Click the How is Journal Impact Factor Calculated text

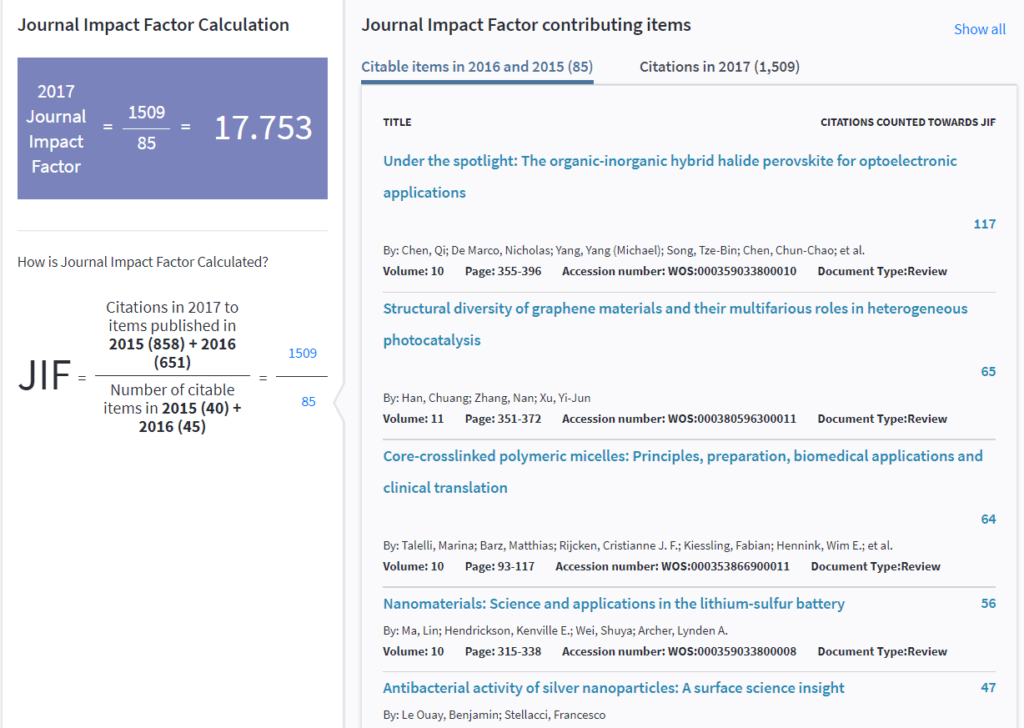(142, 262)
